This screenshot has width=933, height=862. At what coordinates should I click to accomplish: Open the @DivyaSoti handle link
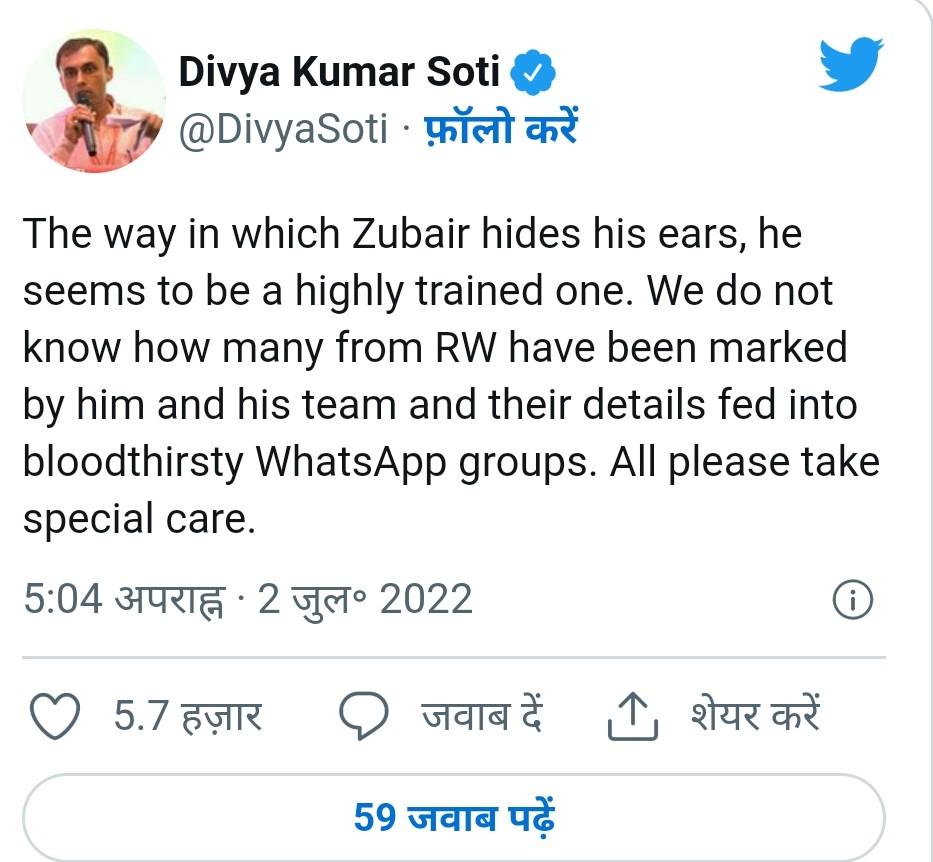pos(282,129)
